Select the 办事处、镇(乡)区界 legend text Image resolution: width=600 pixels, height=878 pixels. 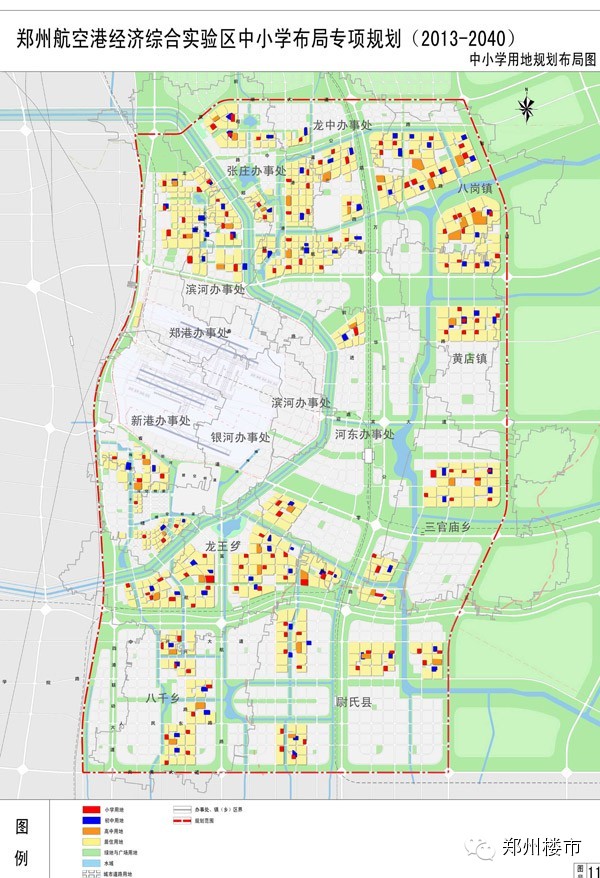[219, 810]
